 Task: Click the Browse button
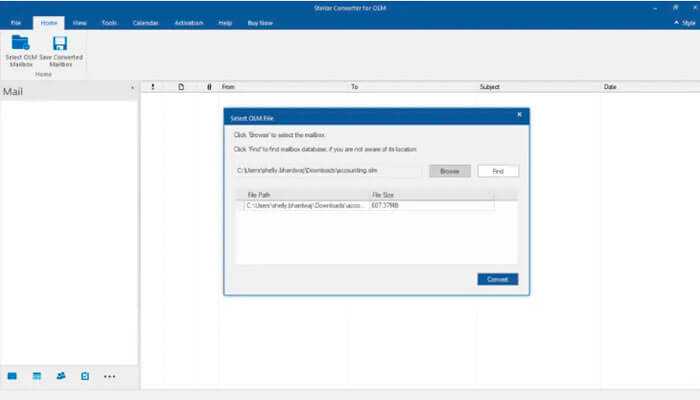tap(450, 171)
